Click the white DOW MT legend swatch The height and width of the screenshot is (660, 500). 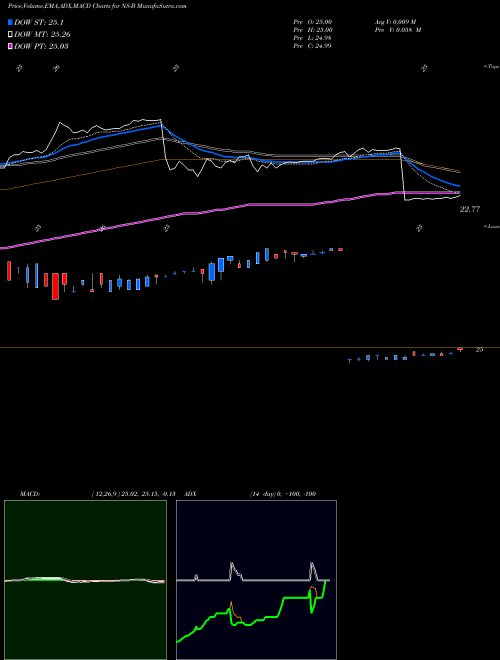pos(10,35)
